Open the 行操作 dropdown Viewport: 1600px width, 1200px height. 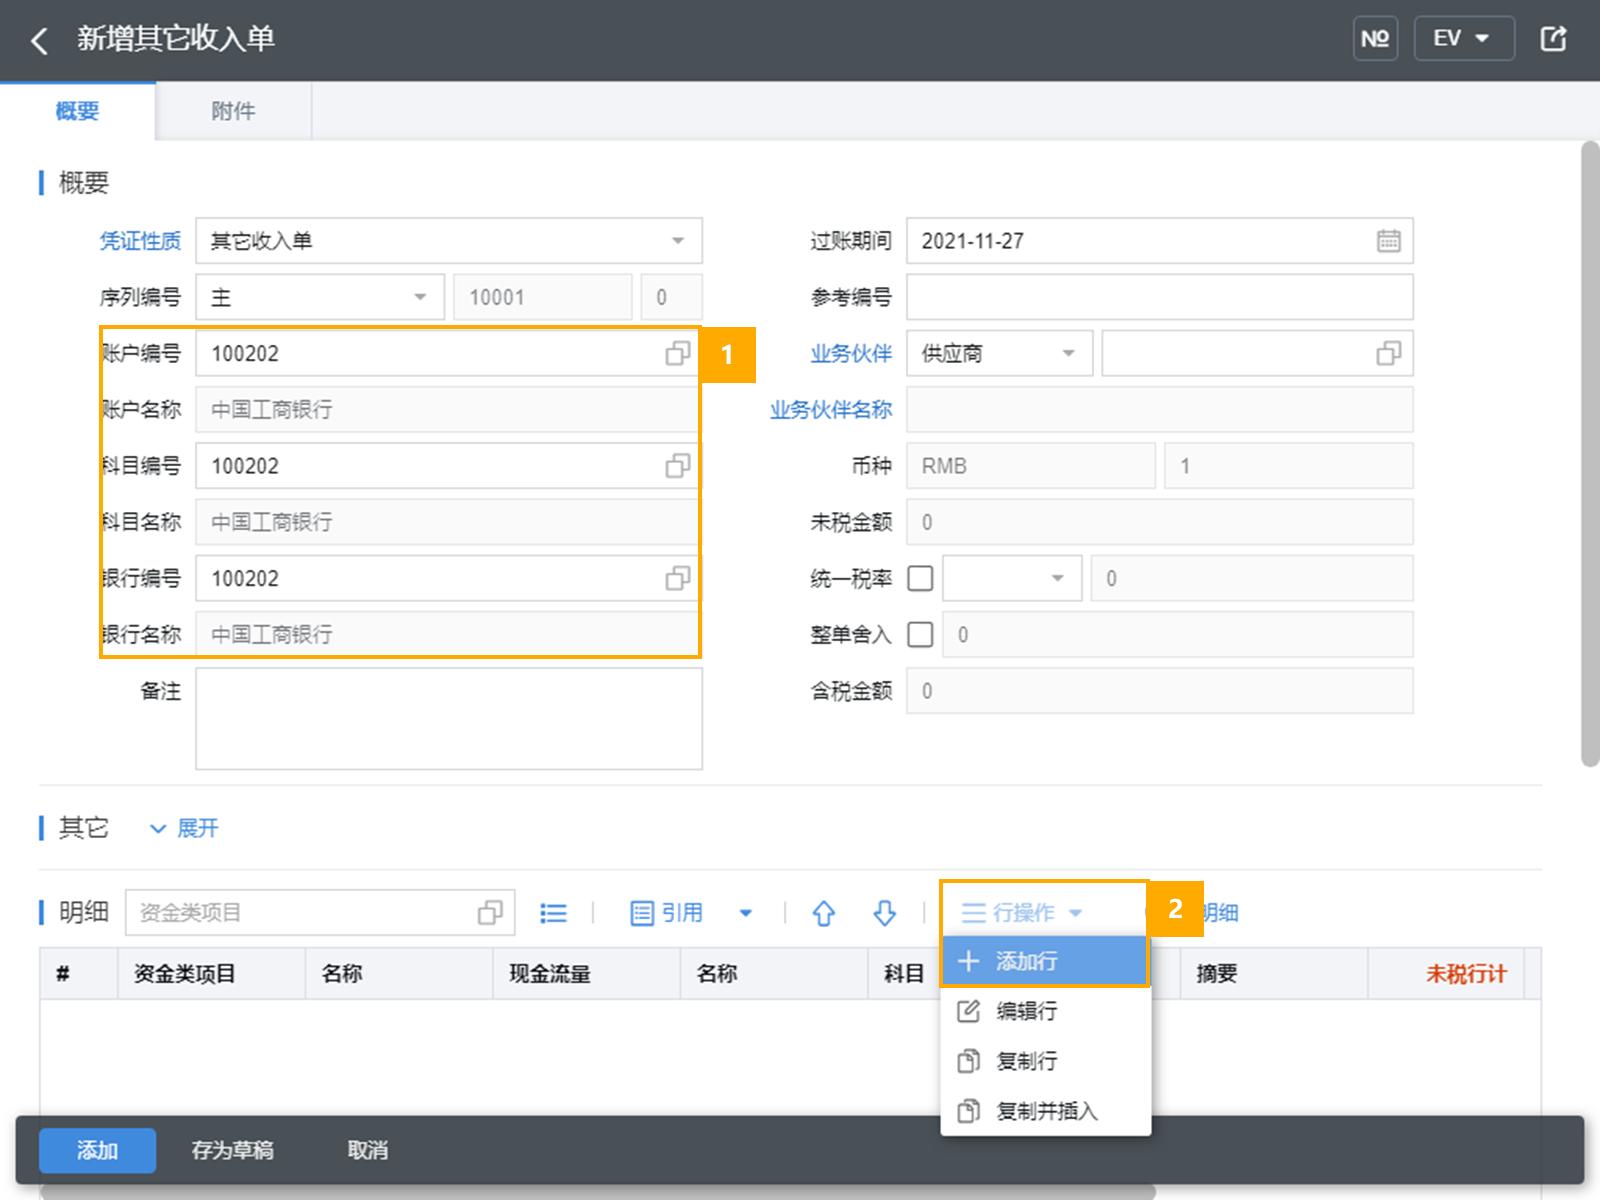pos(1022,912)
